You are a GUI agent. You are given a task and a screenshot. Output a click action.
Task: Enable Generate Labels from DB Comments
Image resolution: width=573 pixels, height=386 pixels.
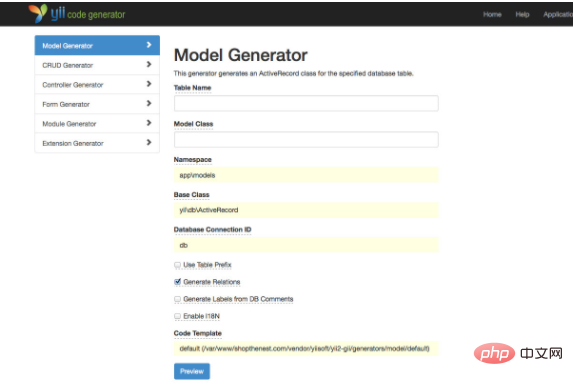point(178,299)
